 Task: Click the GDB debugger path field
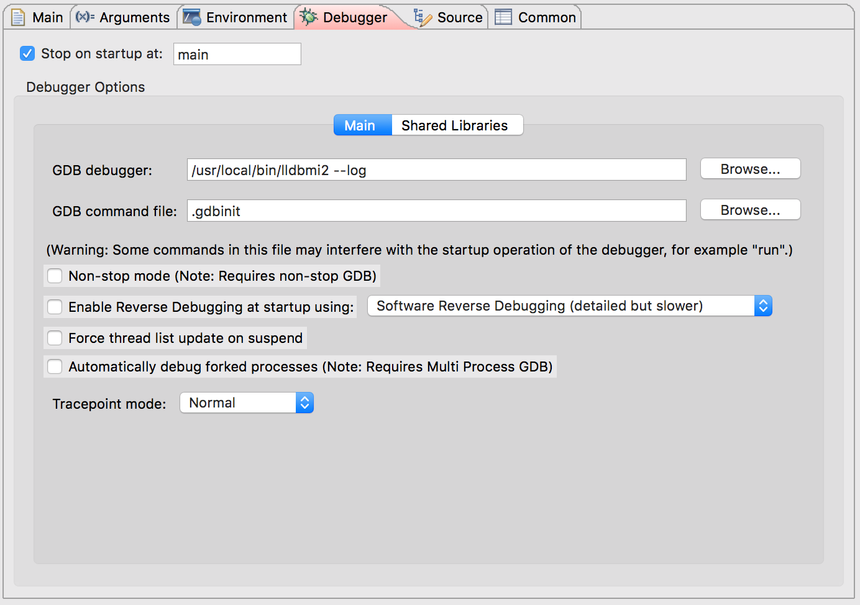tap(436, 170)
